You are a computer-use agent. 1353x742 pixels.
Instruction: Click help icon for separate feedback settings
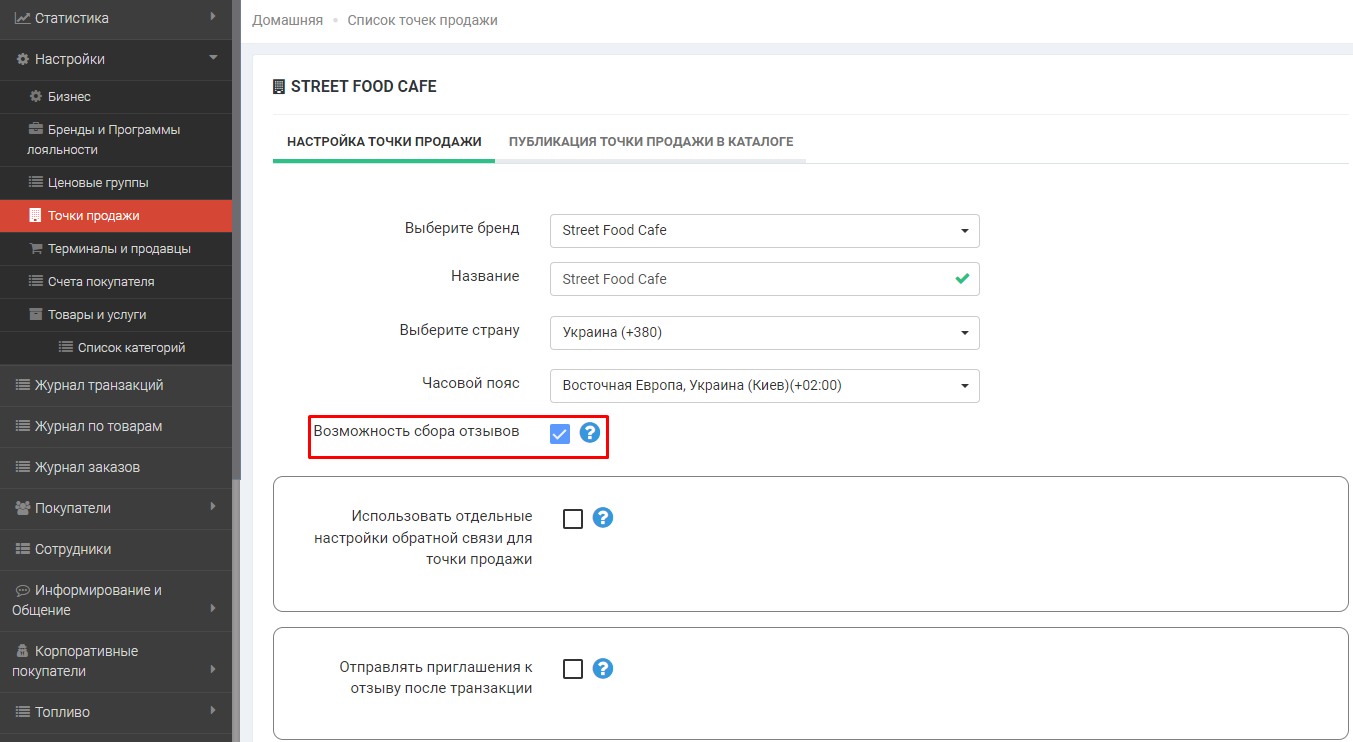(x=603, y=518)
